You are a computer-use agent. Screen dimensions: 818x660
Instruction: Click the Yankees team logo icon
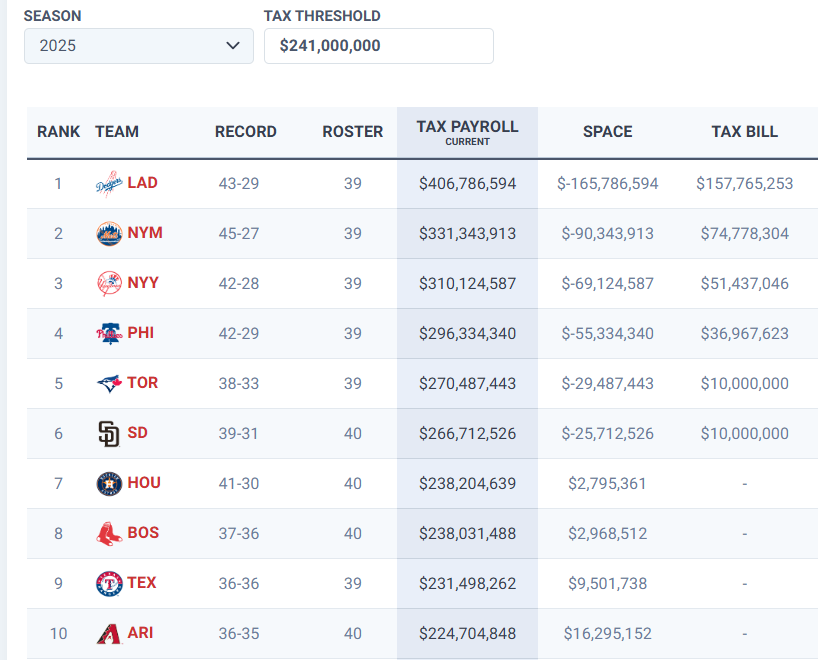tap(108, 284)
